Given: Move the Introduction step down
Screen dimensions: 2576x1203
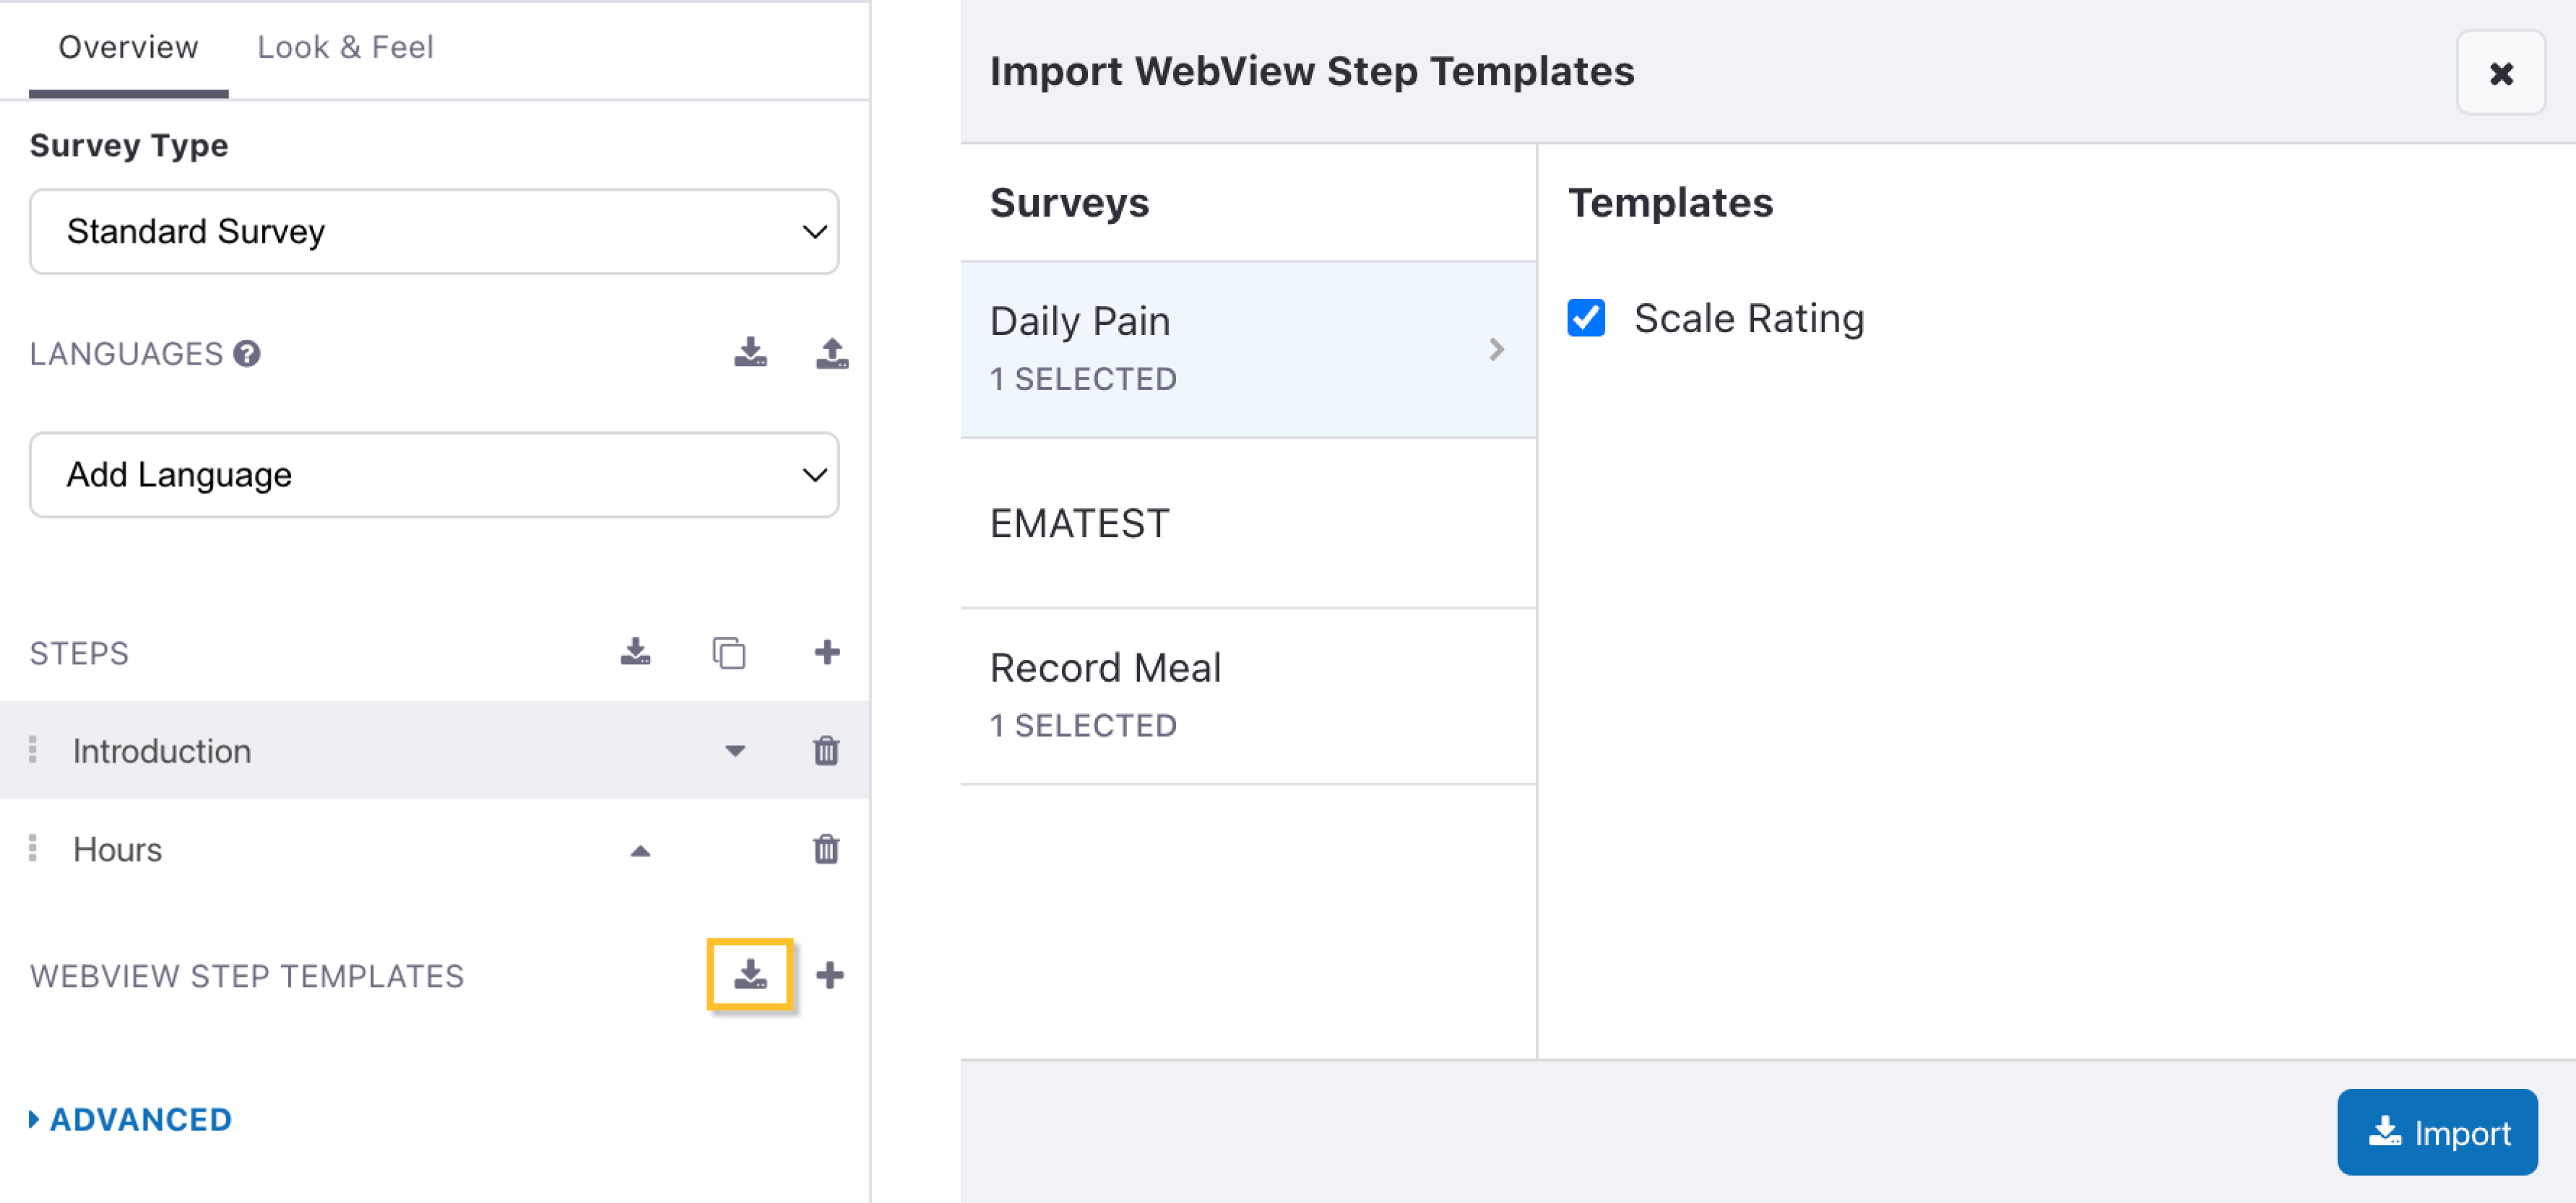Looking at the screenshot, I should pos(735,751).
